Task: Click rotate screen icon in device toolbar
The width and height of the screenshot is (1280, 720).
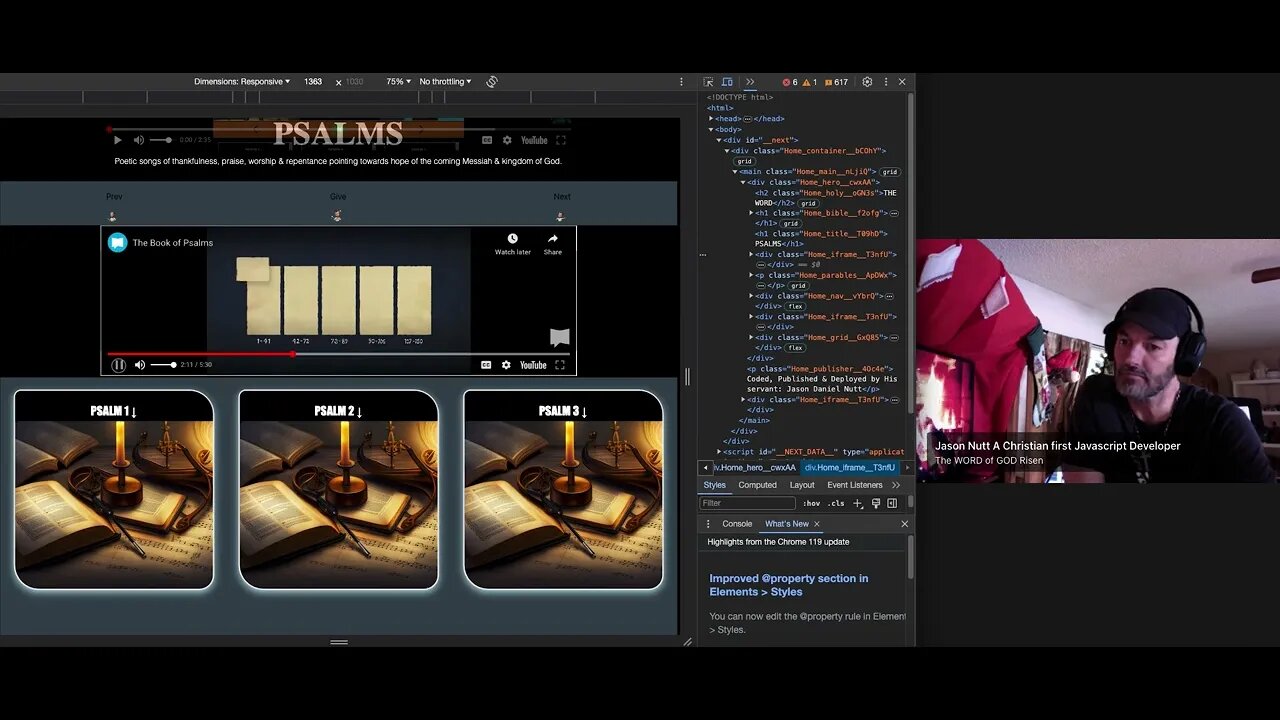Action: (x=492, y=82)
